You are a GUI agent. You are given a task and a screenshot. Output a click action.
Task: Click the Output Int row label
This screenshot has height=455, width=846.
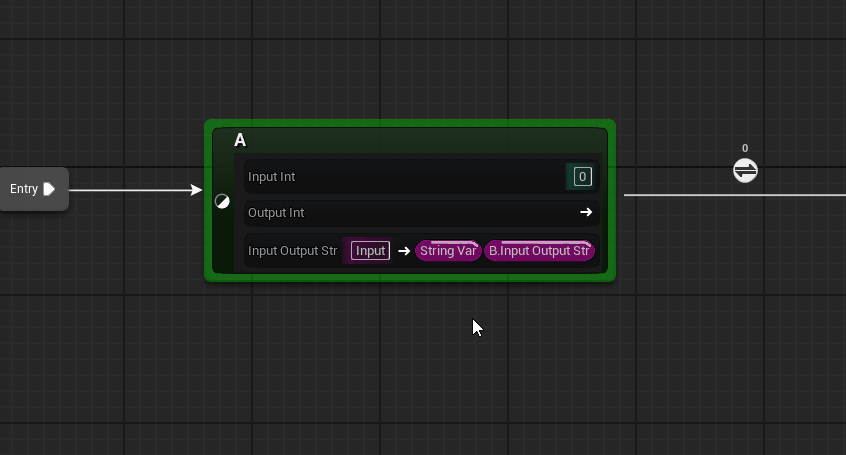click(276, 213)
